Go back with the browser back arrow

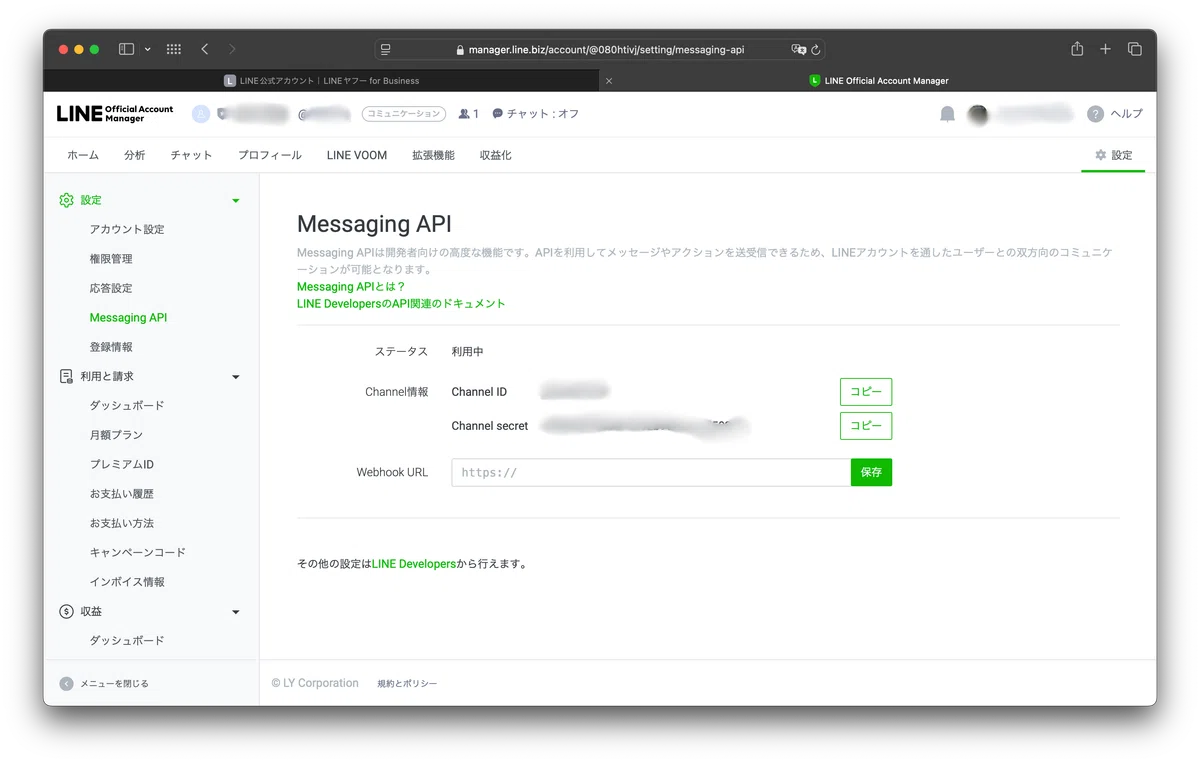204,49
